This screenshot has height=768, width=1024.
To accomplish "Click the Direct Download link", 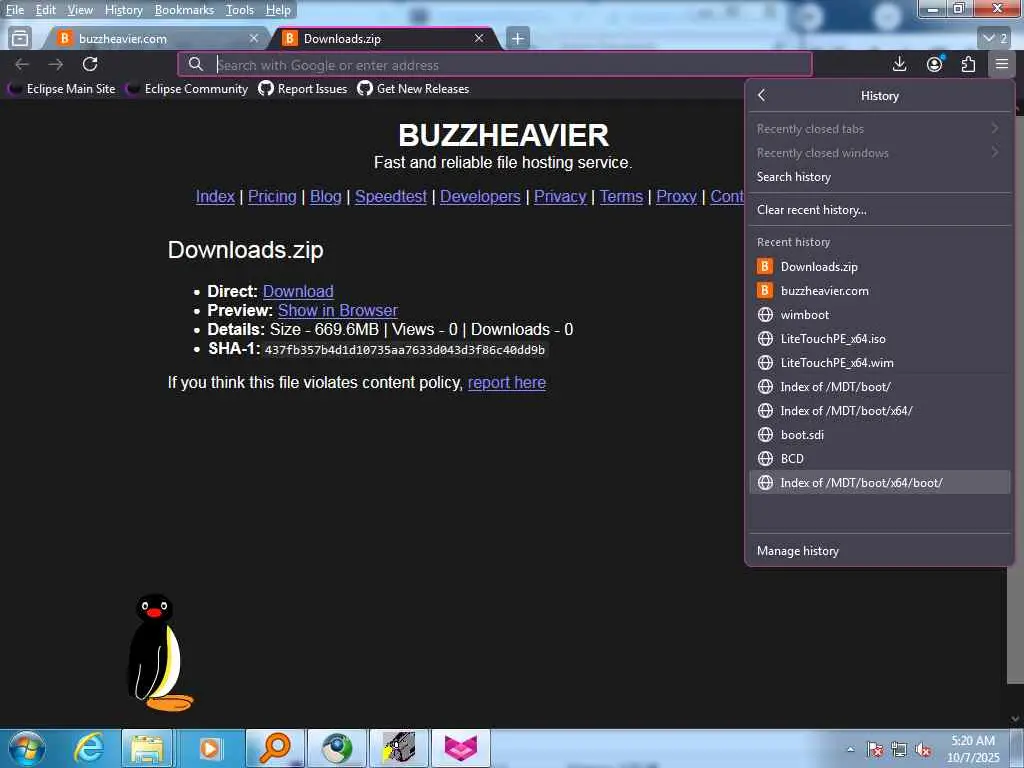I will (x=298, y=291).
